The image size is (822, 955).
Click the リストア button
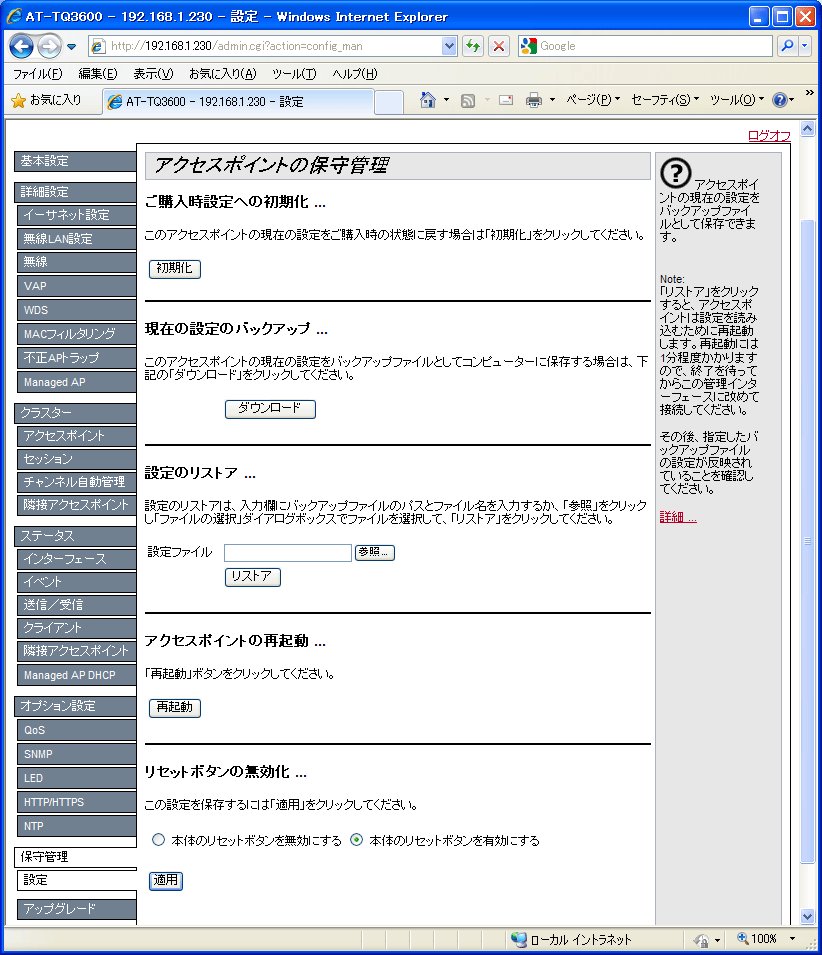tap(253, 577)
